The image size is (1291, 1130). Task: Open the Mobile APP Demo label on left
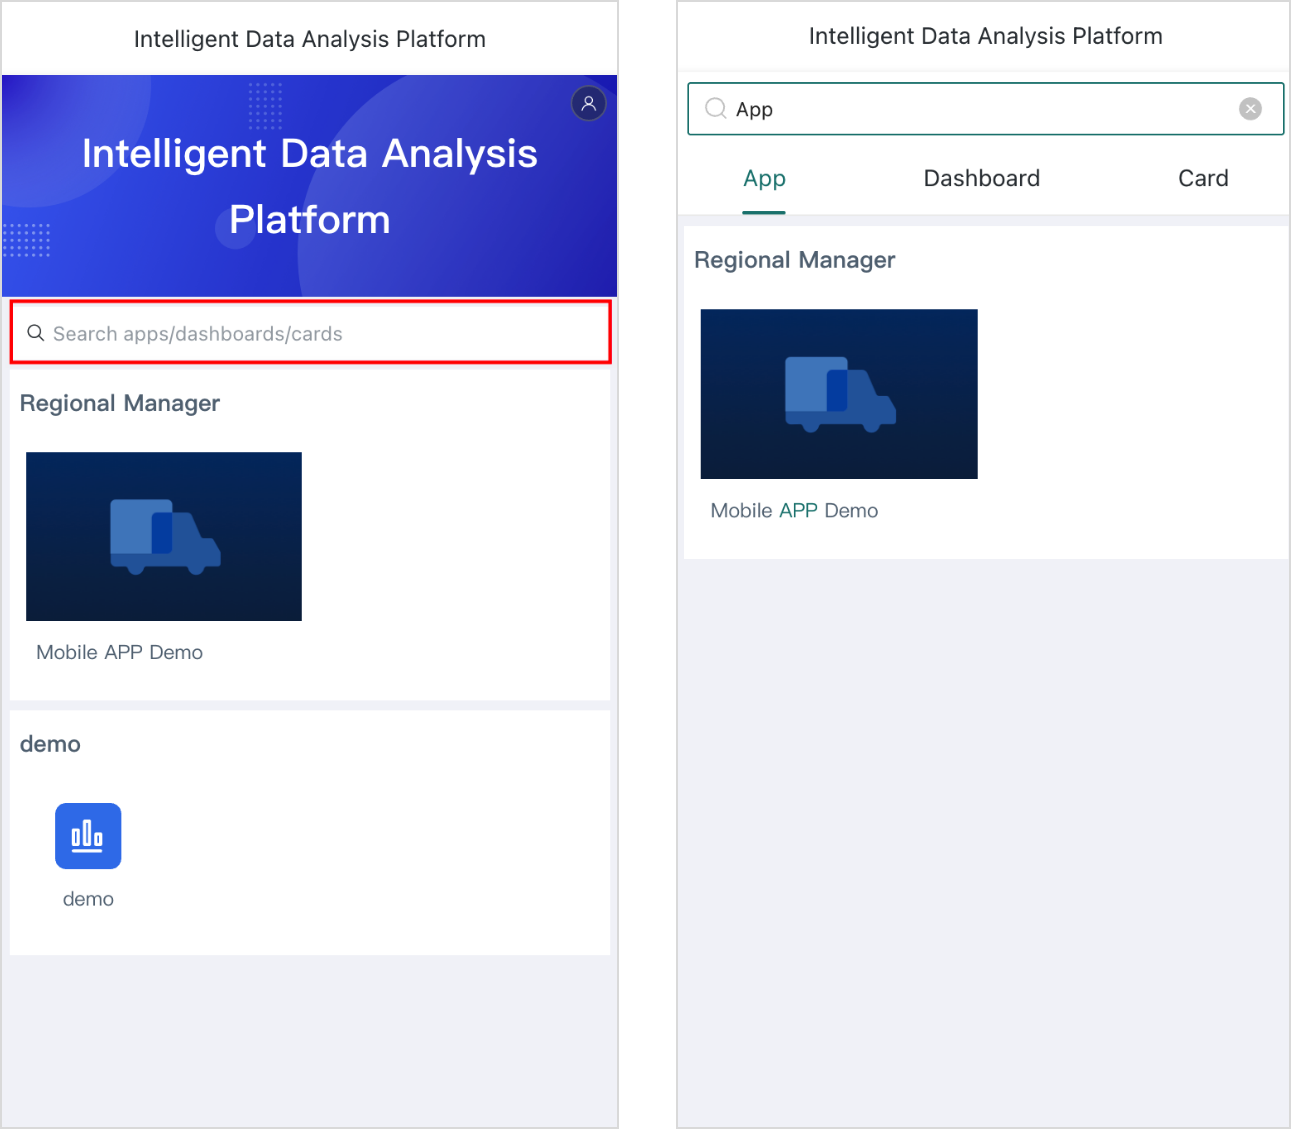(120, 652)
